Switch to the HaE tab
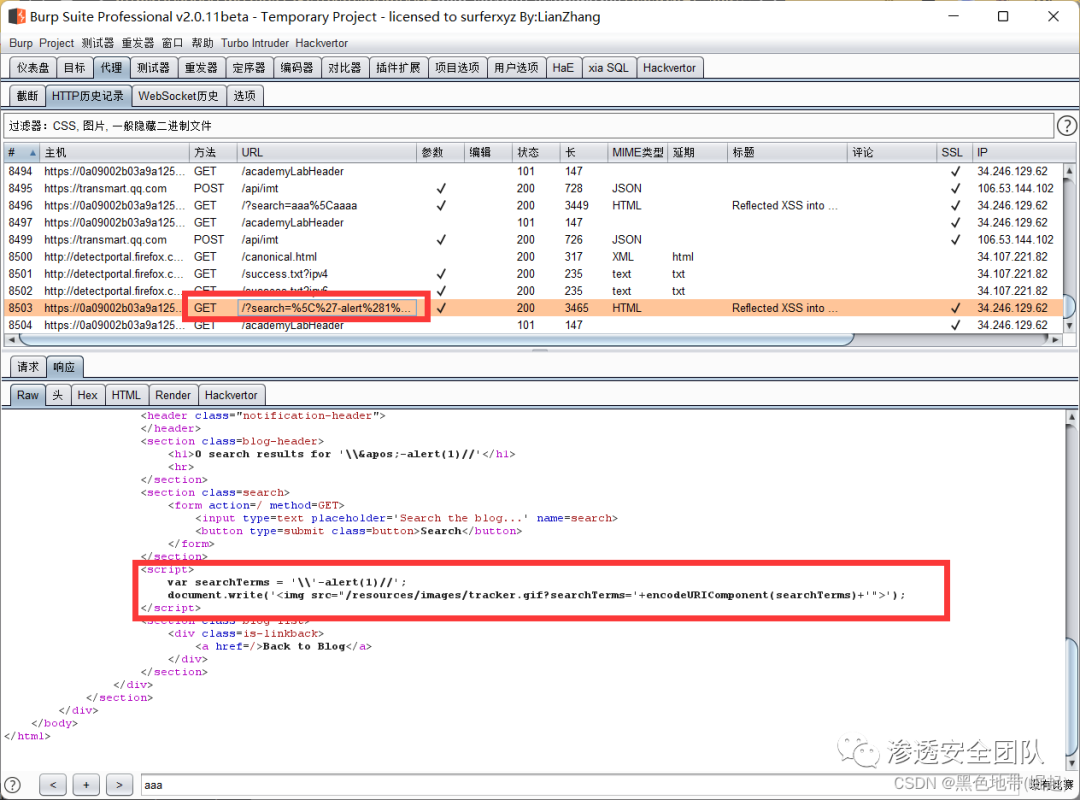Screen dimensions: 1080x800 tap(563, 68)
